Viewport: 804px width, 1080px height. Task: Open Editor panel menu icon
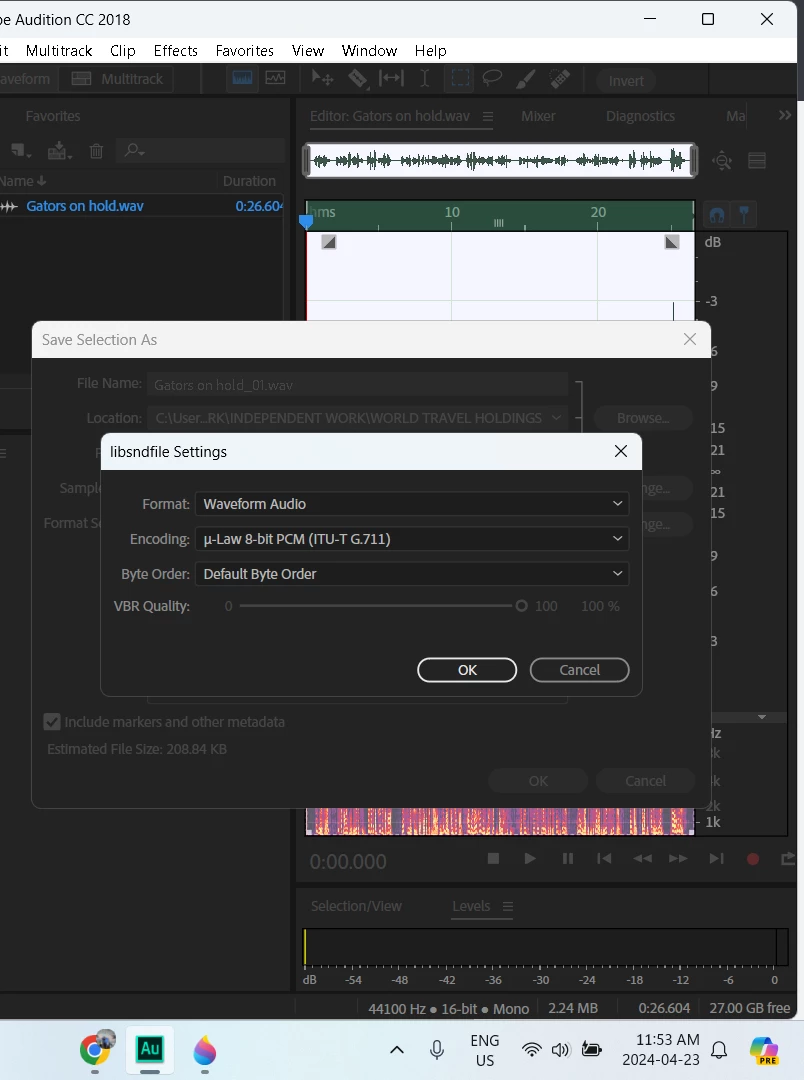tap(488, 116)
